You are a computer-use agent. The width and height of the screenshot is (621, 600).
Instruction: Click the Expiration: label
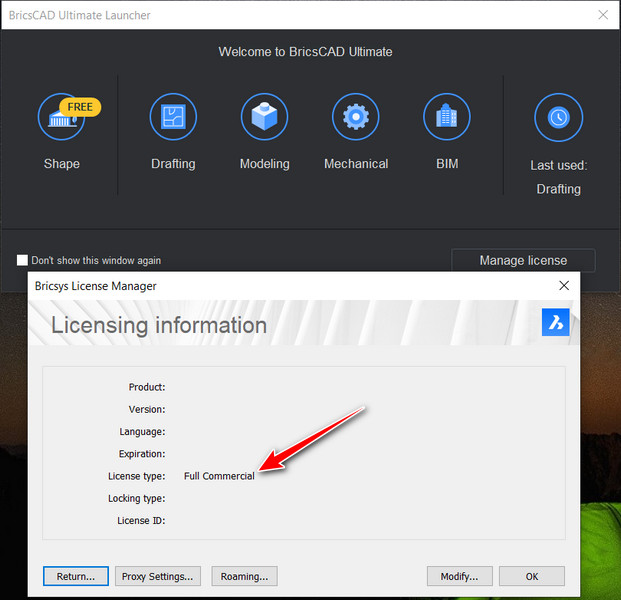coord(142,454)
